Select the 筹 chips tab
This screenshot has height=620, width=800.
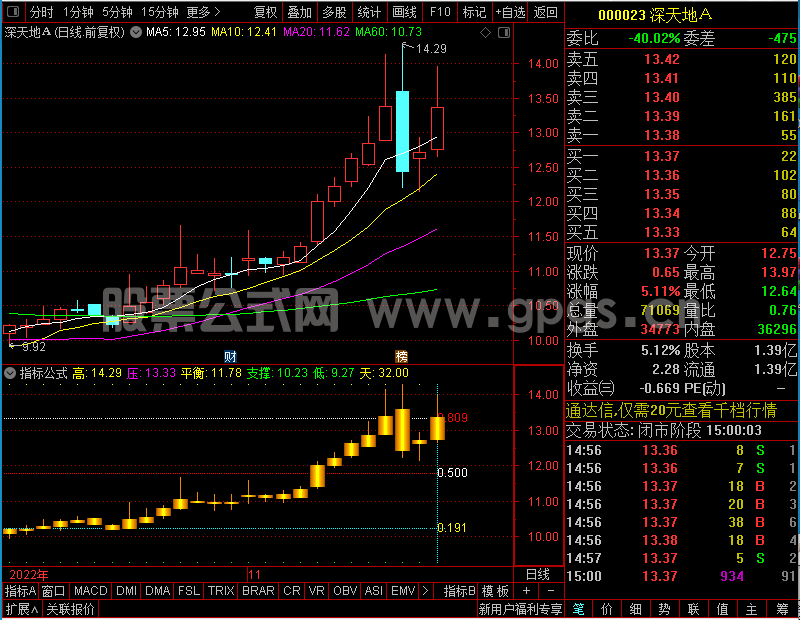point(783,609)
